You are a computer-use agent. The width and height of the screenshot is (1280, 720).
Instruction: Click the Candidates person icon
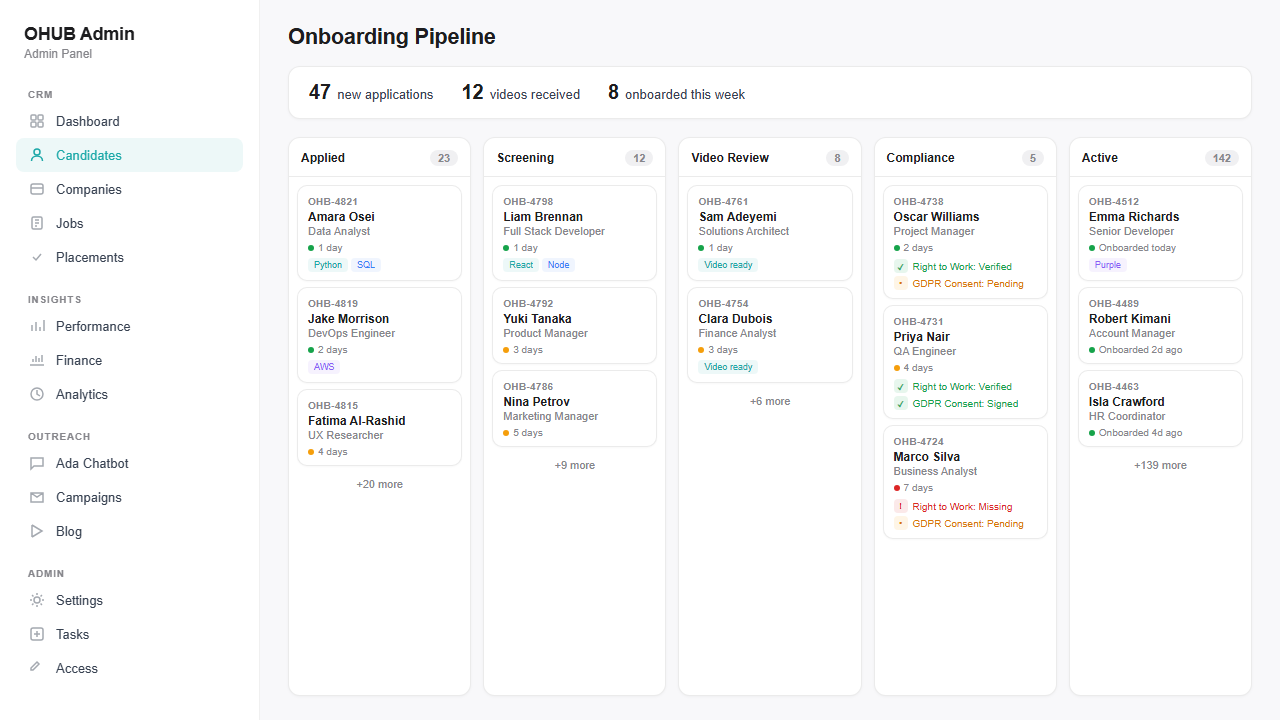tap(37, 155)
